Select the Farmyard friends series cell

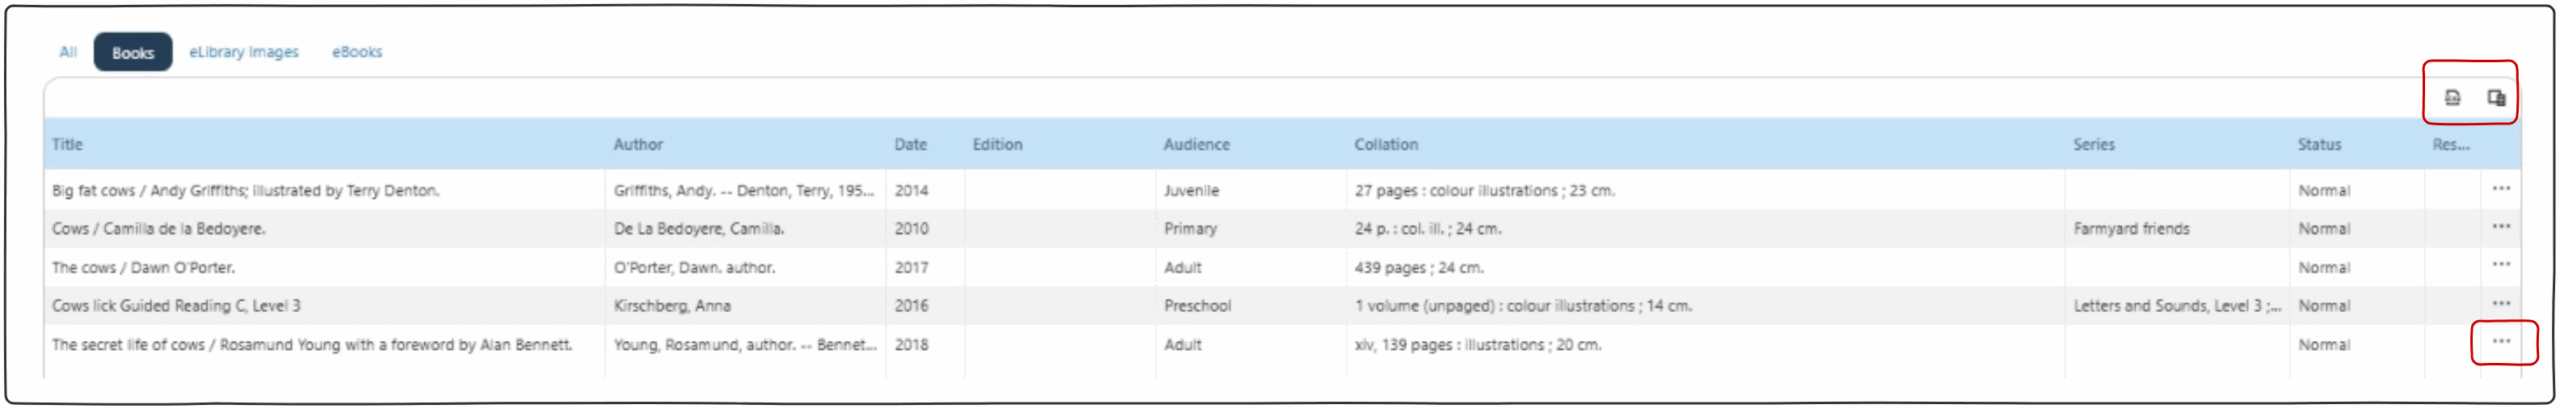2131,229
